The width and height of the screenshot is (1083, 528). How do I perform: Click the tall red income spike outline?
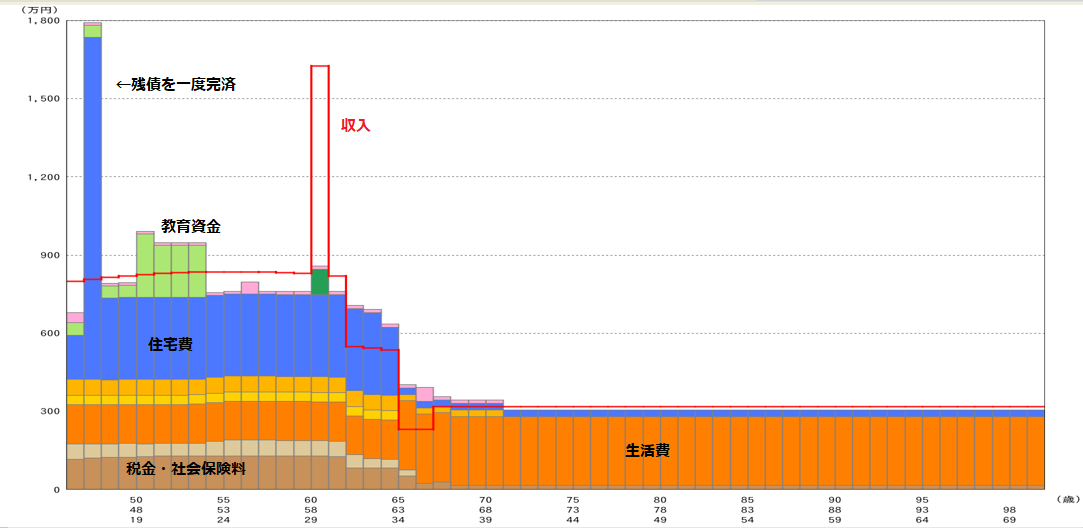point(320,160)
